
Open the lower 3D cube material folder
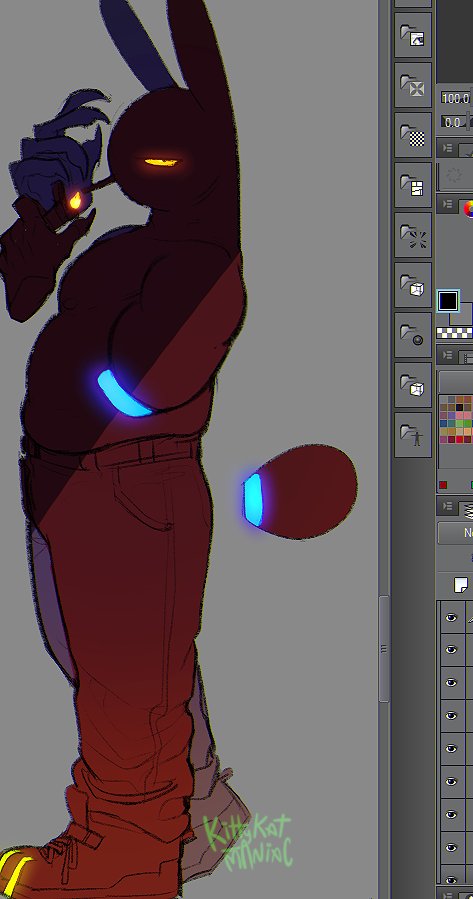[x=413, y=385]
